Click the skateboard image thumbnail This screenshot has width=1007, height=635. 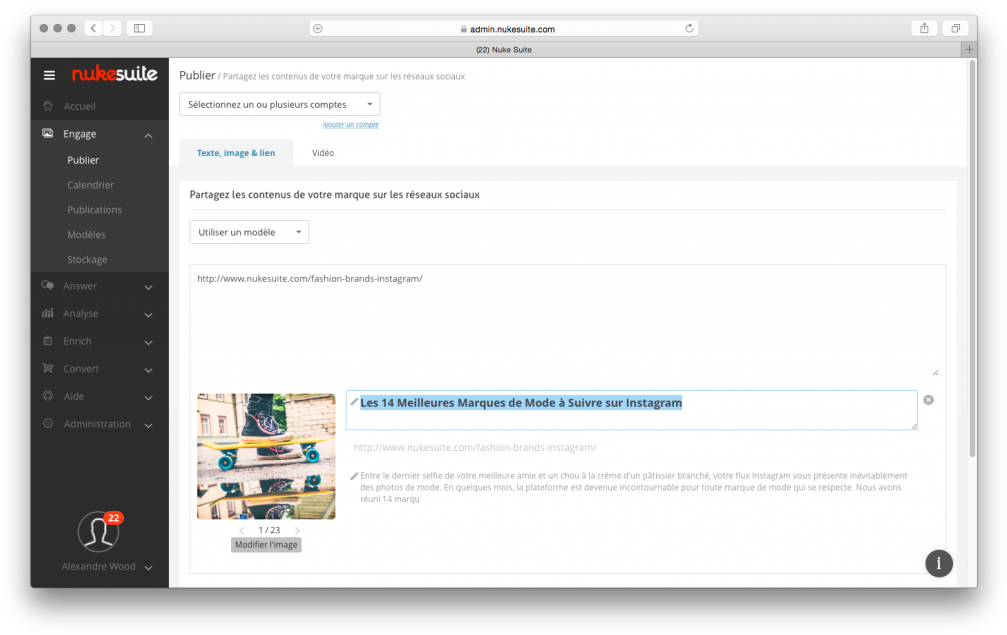click(x=265, y=456)
